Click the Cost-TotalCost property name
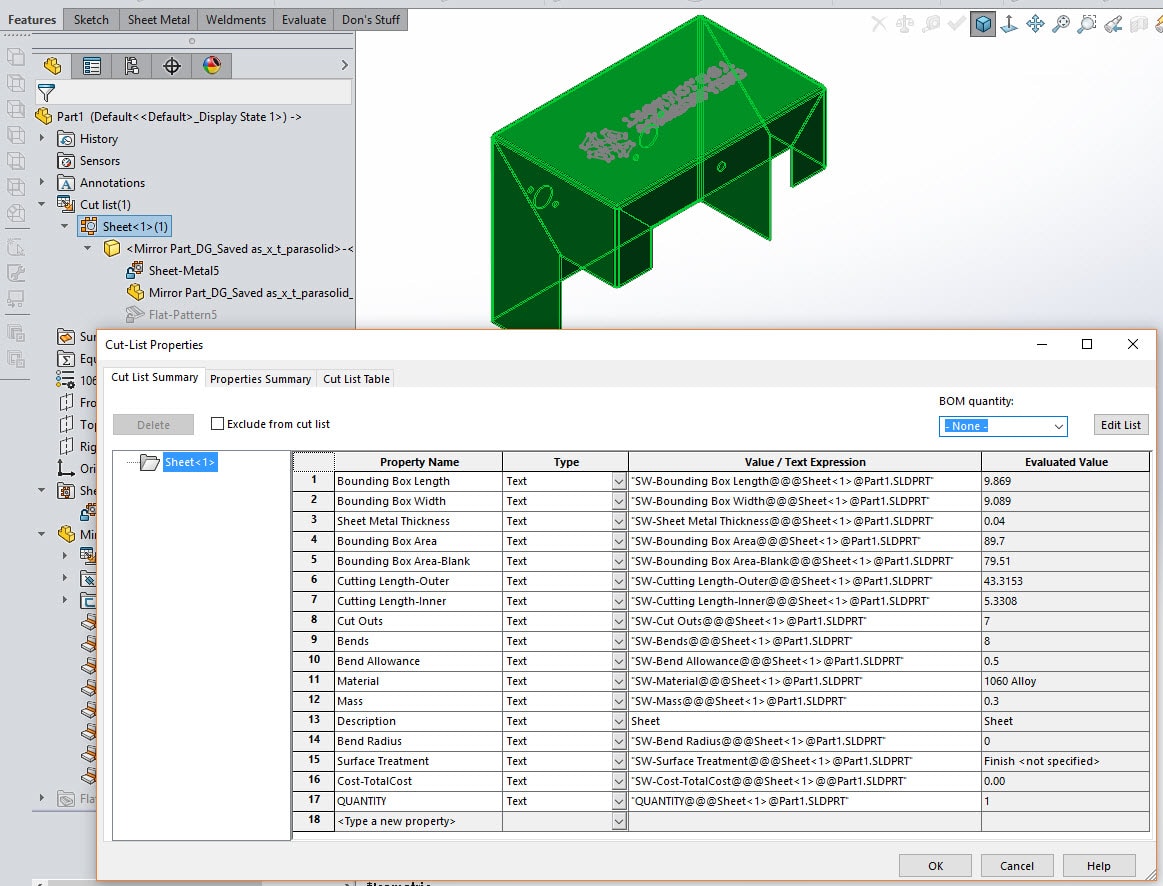 [x=418, y=781]
